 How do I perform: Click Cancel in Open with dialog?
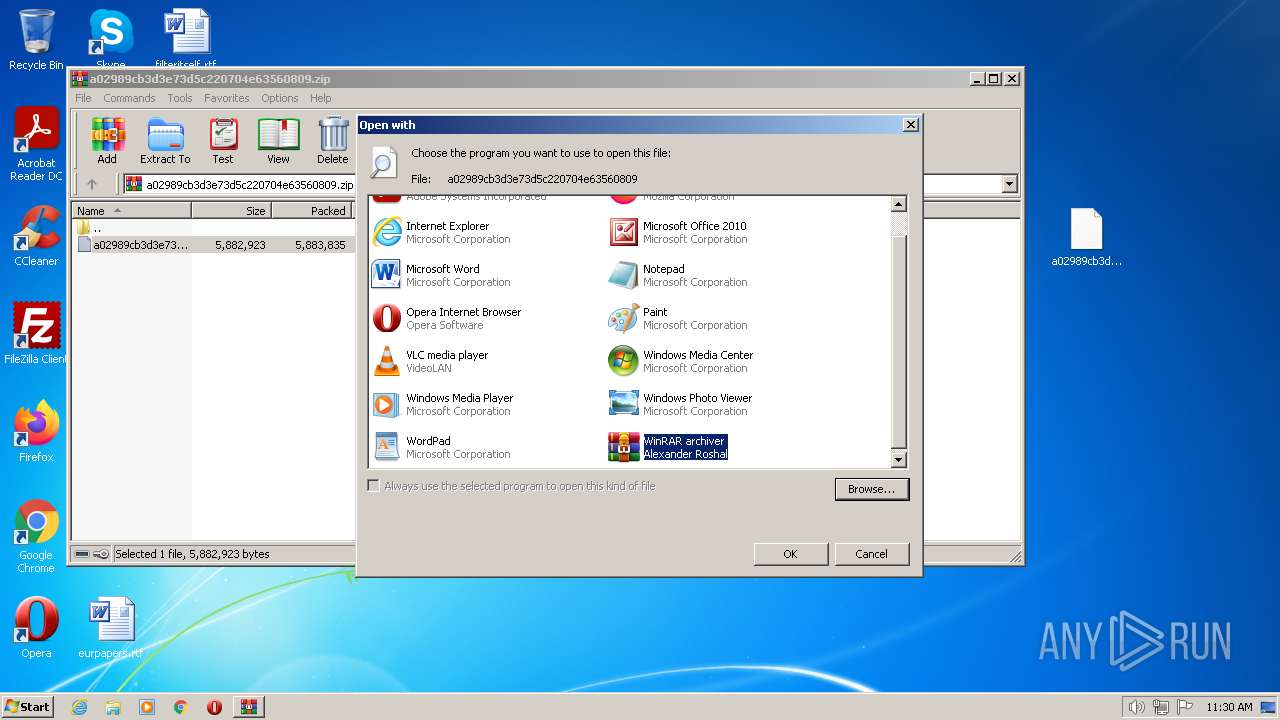(x=871, y=554)
